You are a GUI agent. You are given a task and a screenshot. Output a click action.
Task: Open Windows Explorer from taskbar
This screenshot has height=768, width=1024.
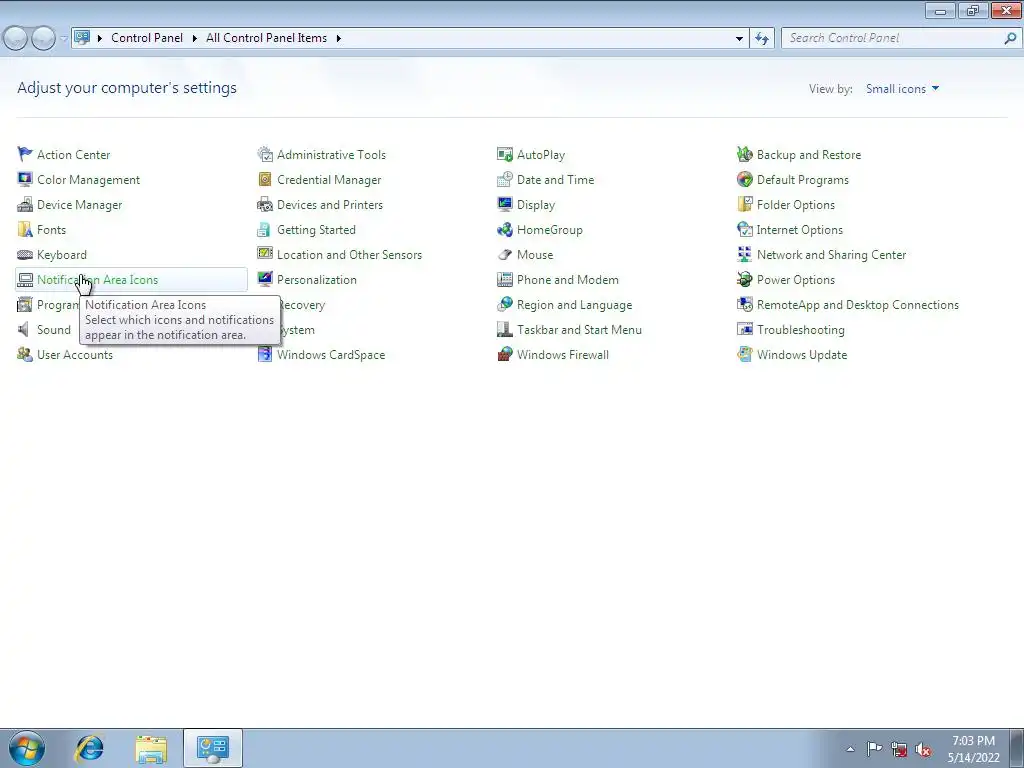pyautogui.click(x=151, y=748)
